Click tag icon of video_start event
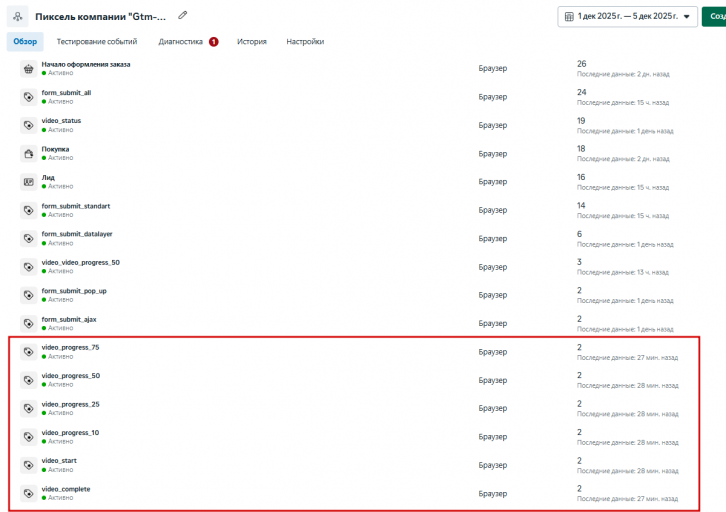The width and height of the screenshot is (726, 512). 29,465
